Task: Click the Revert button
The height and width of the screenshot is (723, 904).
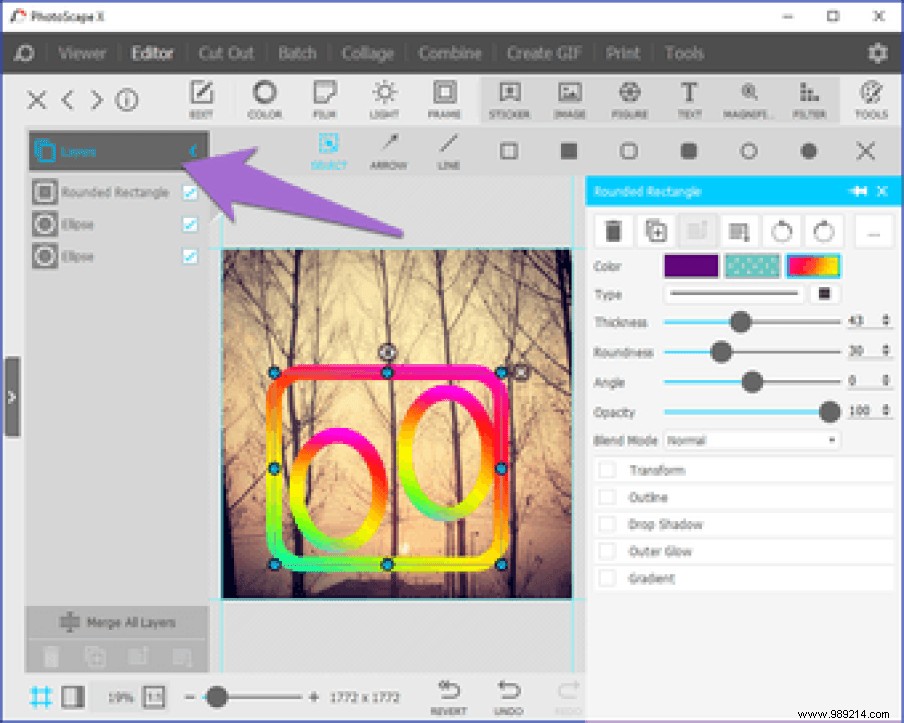Action: [x=448, y=694]
